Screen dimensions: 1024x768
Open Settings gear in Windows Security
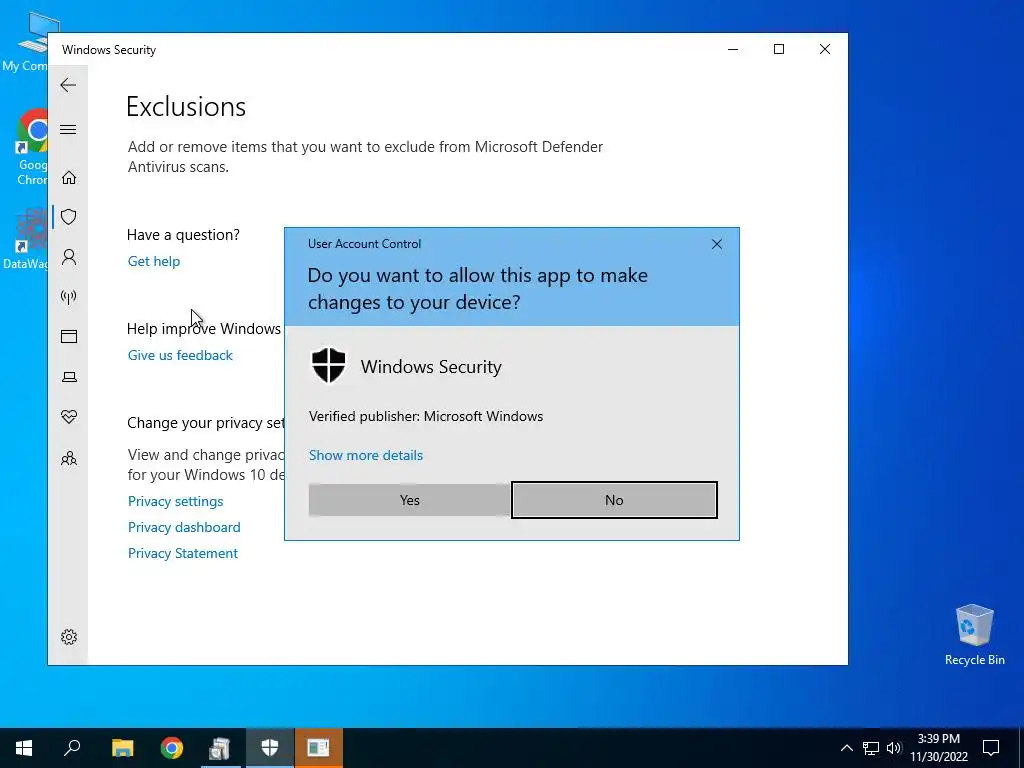(x=69, y=637)
